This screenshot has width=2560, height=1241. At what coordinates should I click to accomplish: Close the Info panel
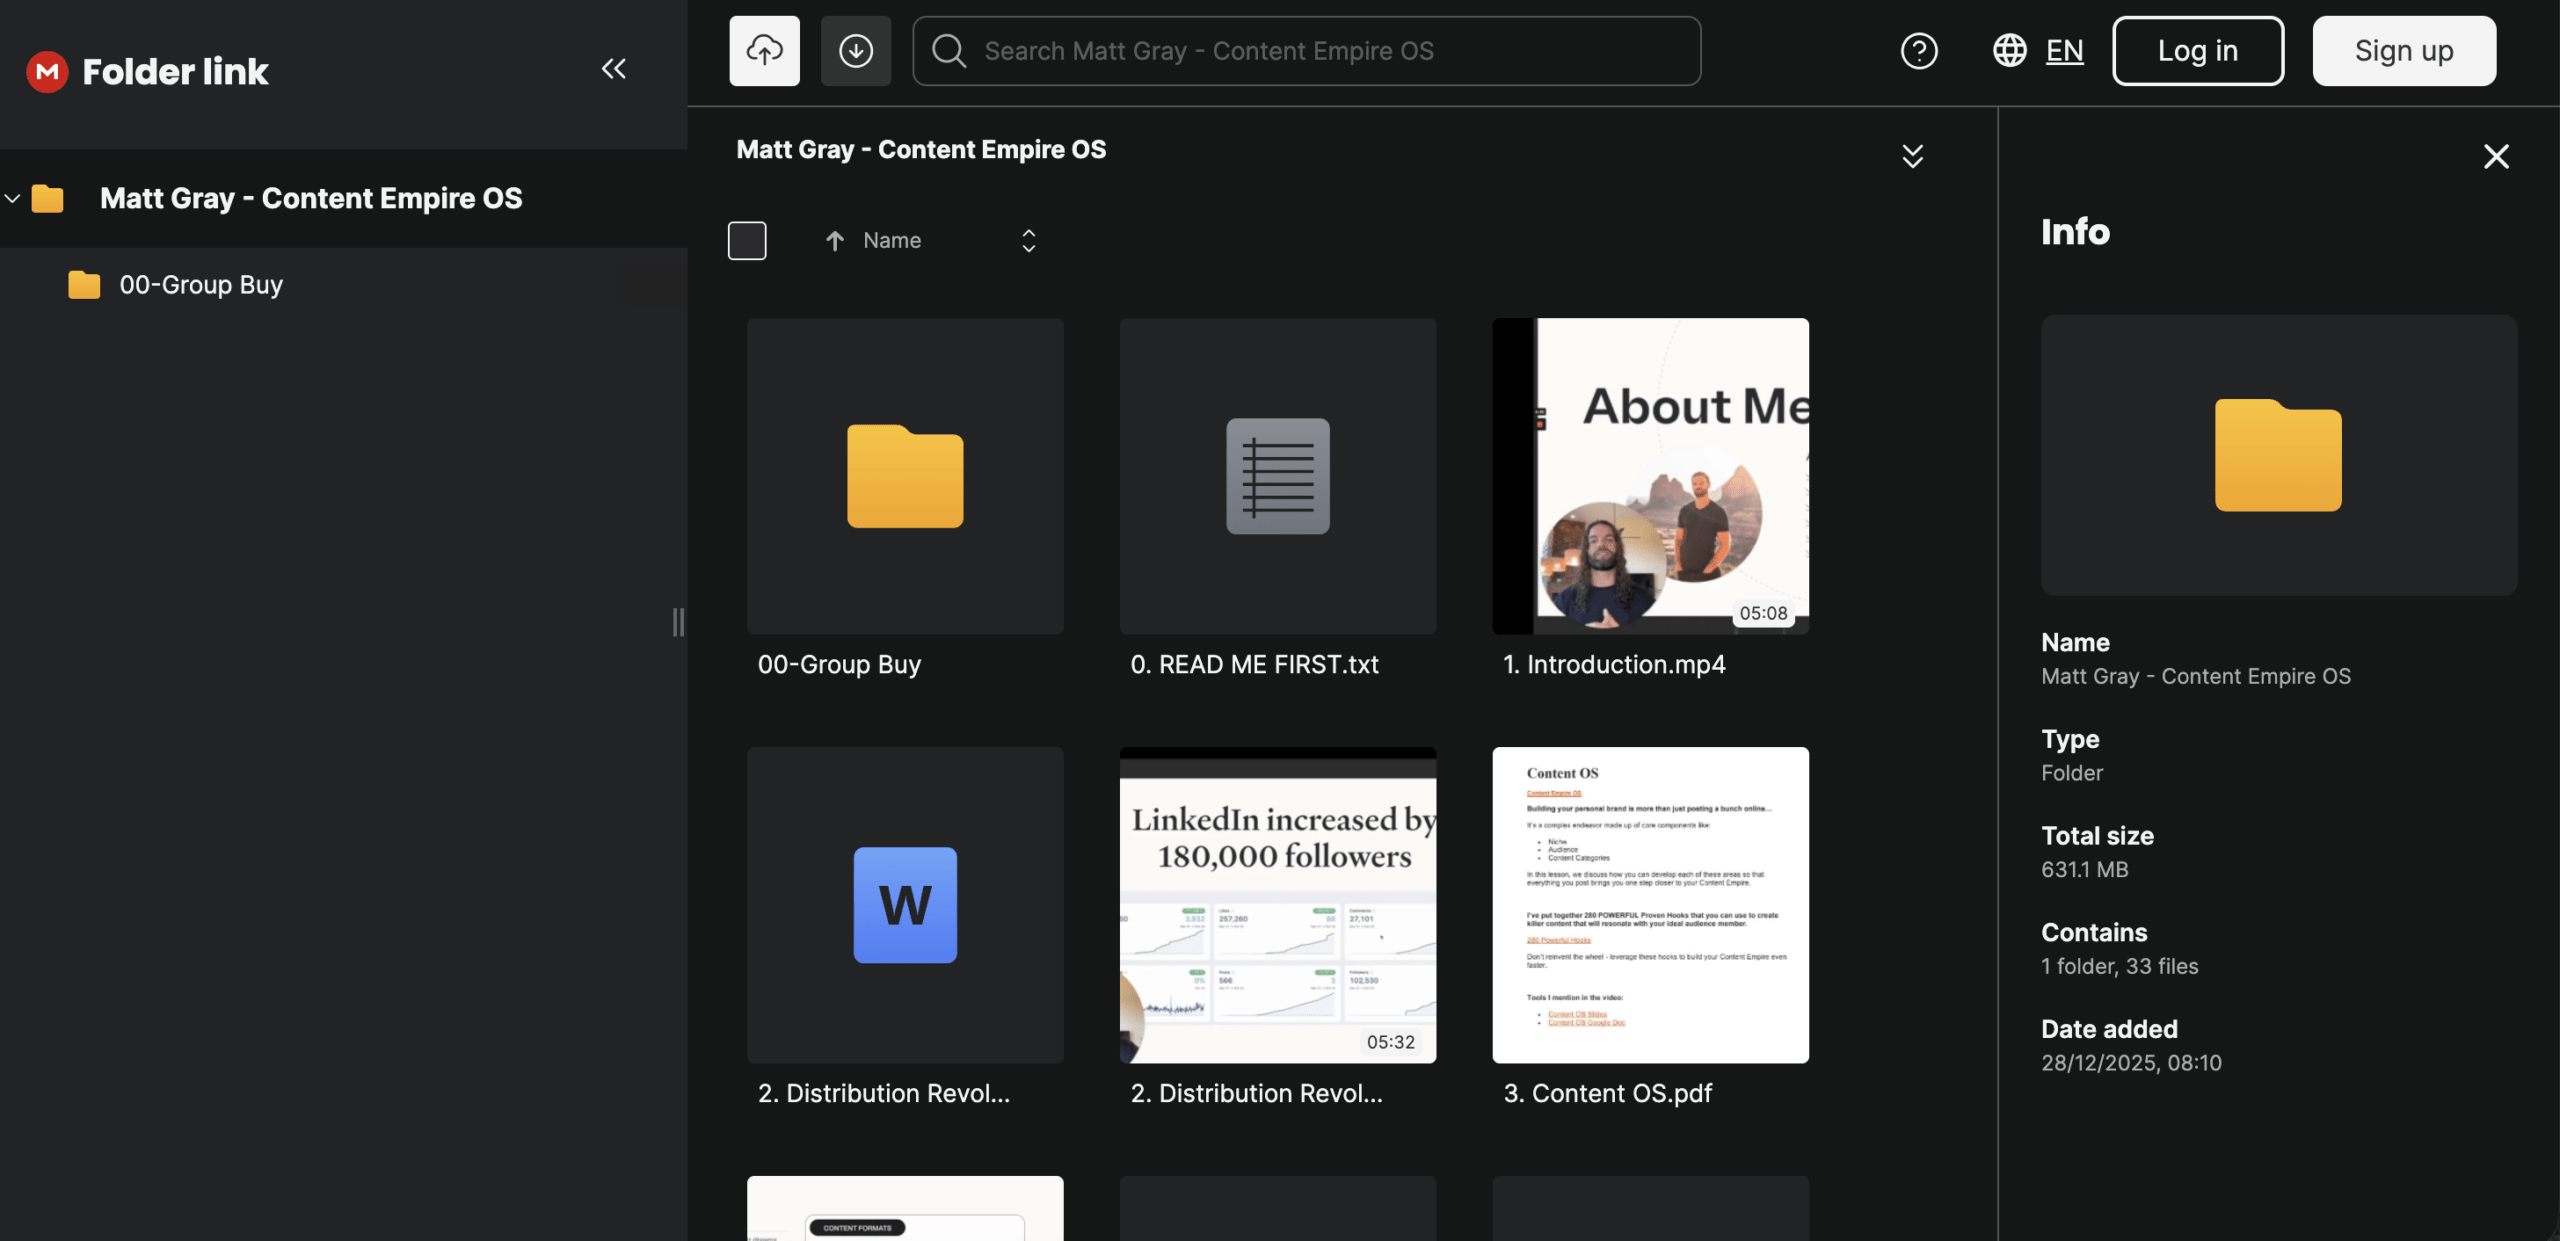2496,156
